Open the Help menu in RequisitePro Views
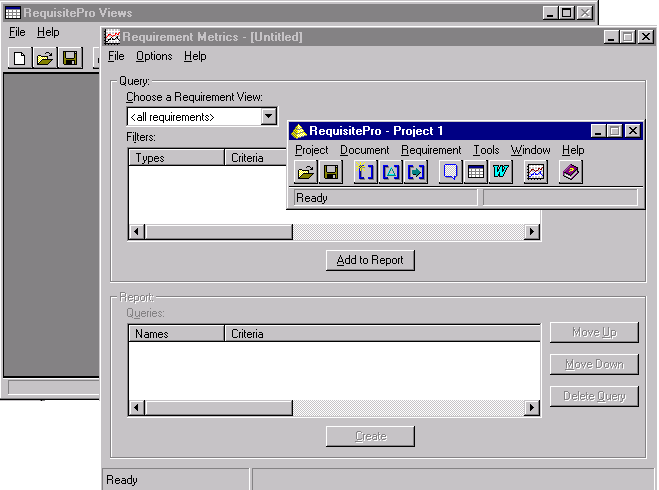659x490 pixels. point(48,32)
